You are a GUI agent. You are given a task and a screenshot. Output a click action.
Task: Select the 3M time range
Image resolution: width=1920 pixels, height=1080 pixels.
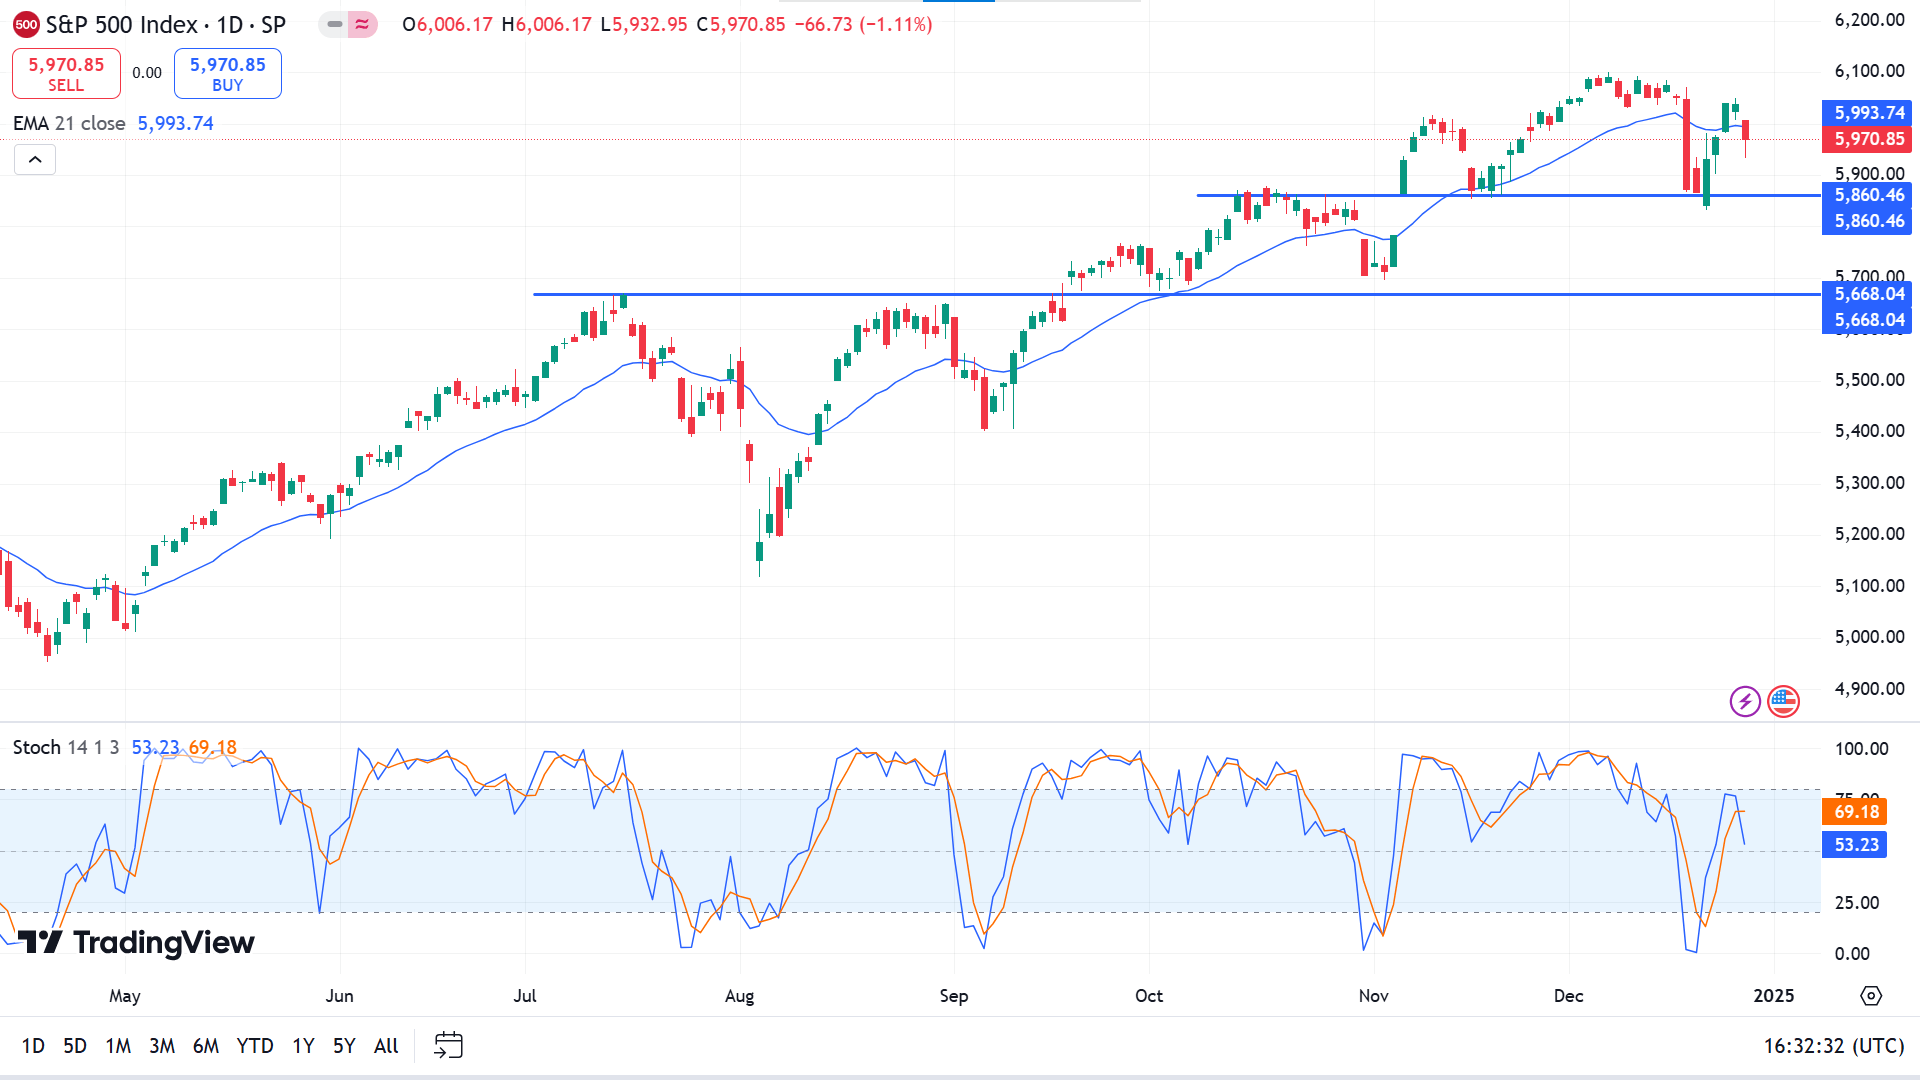click(x=162, y=1046)
